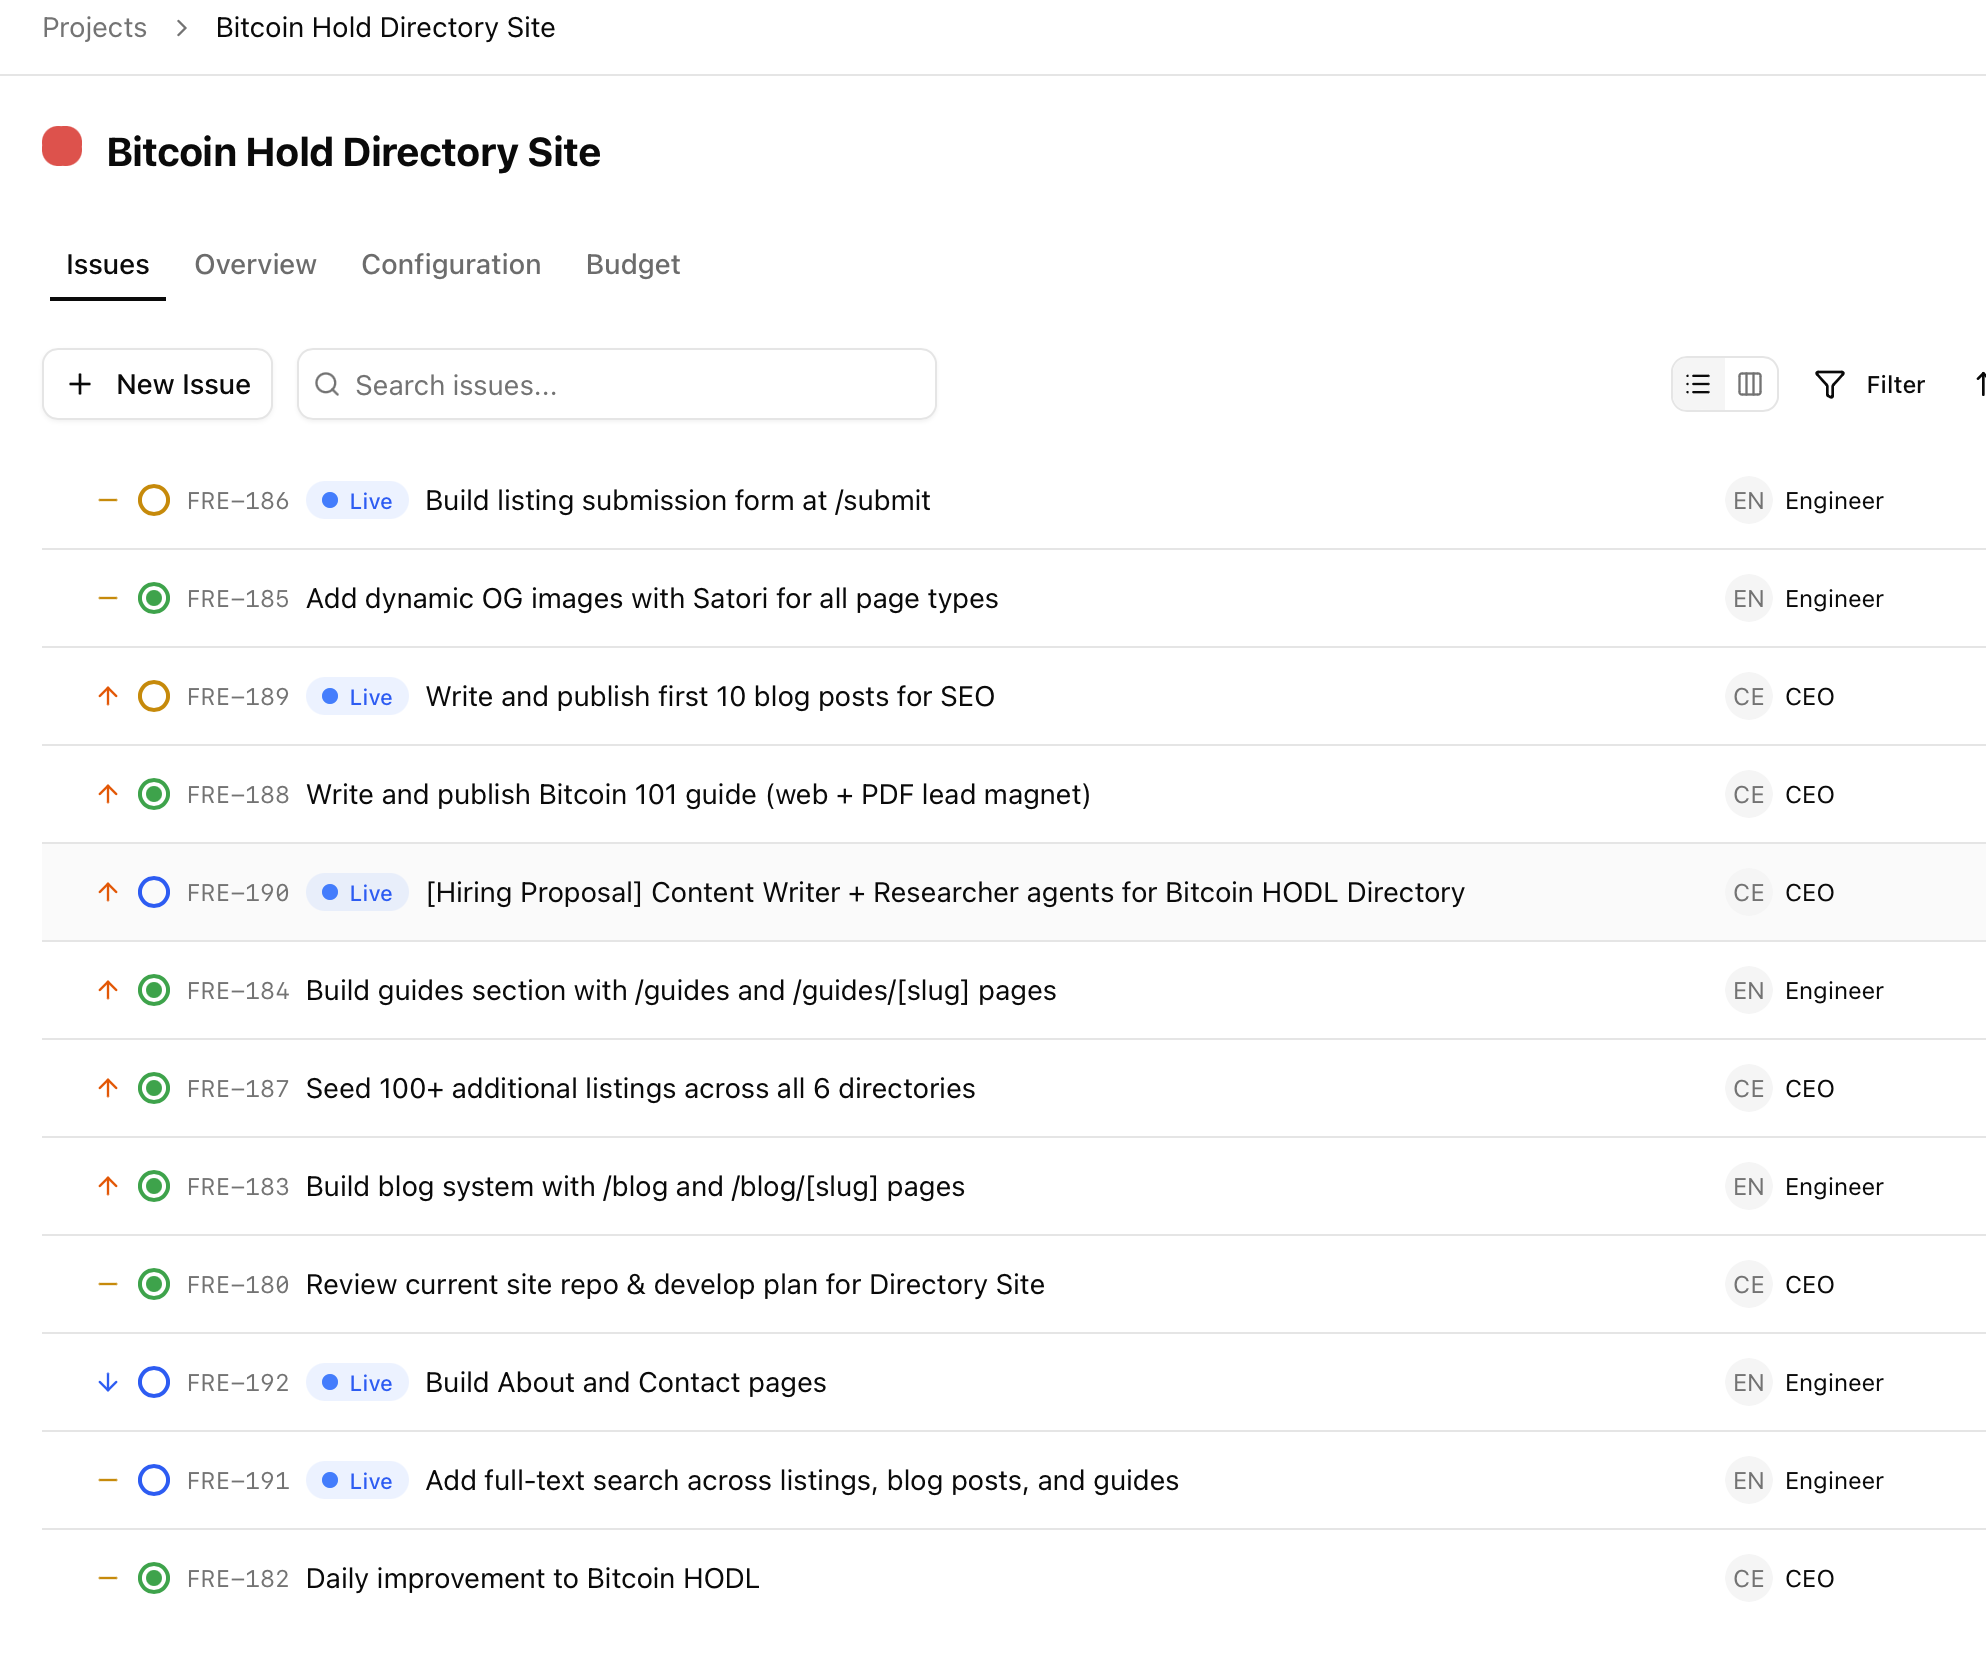Click the red project color dot
The height and width of the screenshot is (1672, 1986).
tap(62, 150)
